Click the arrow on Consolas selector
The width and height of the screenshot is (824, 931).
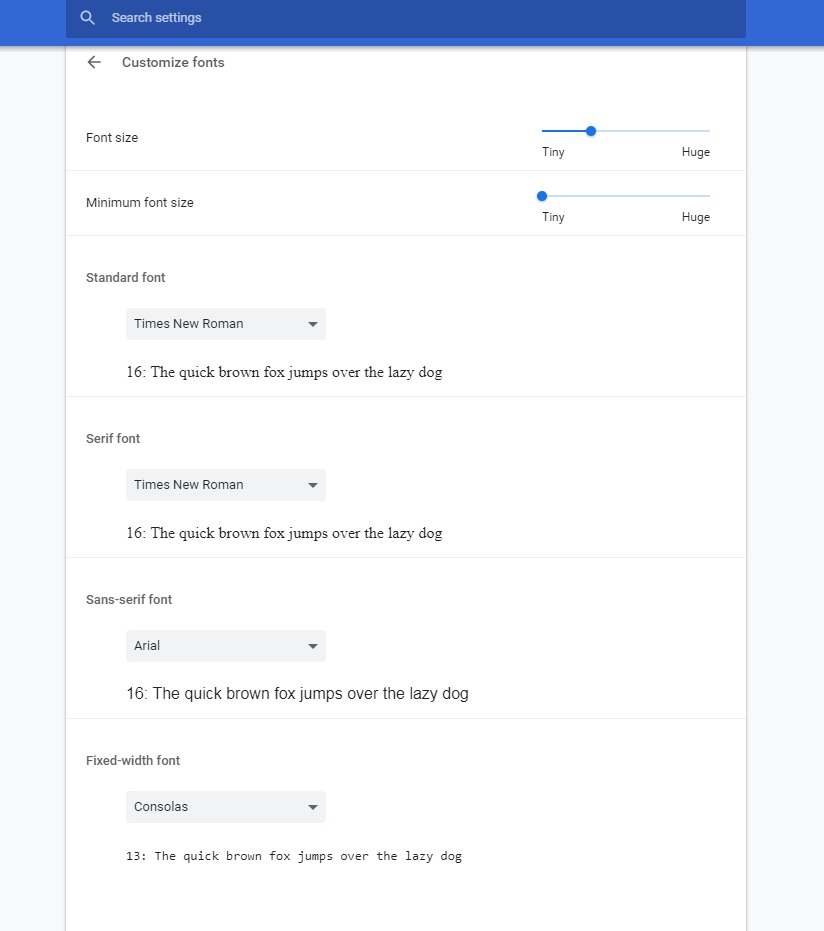click(x=313, y=807)
